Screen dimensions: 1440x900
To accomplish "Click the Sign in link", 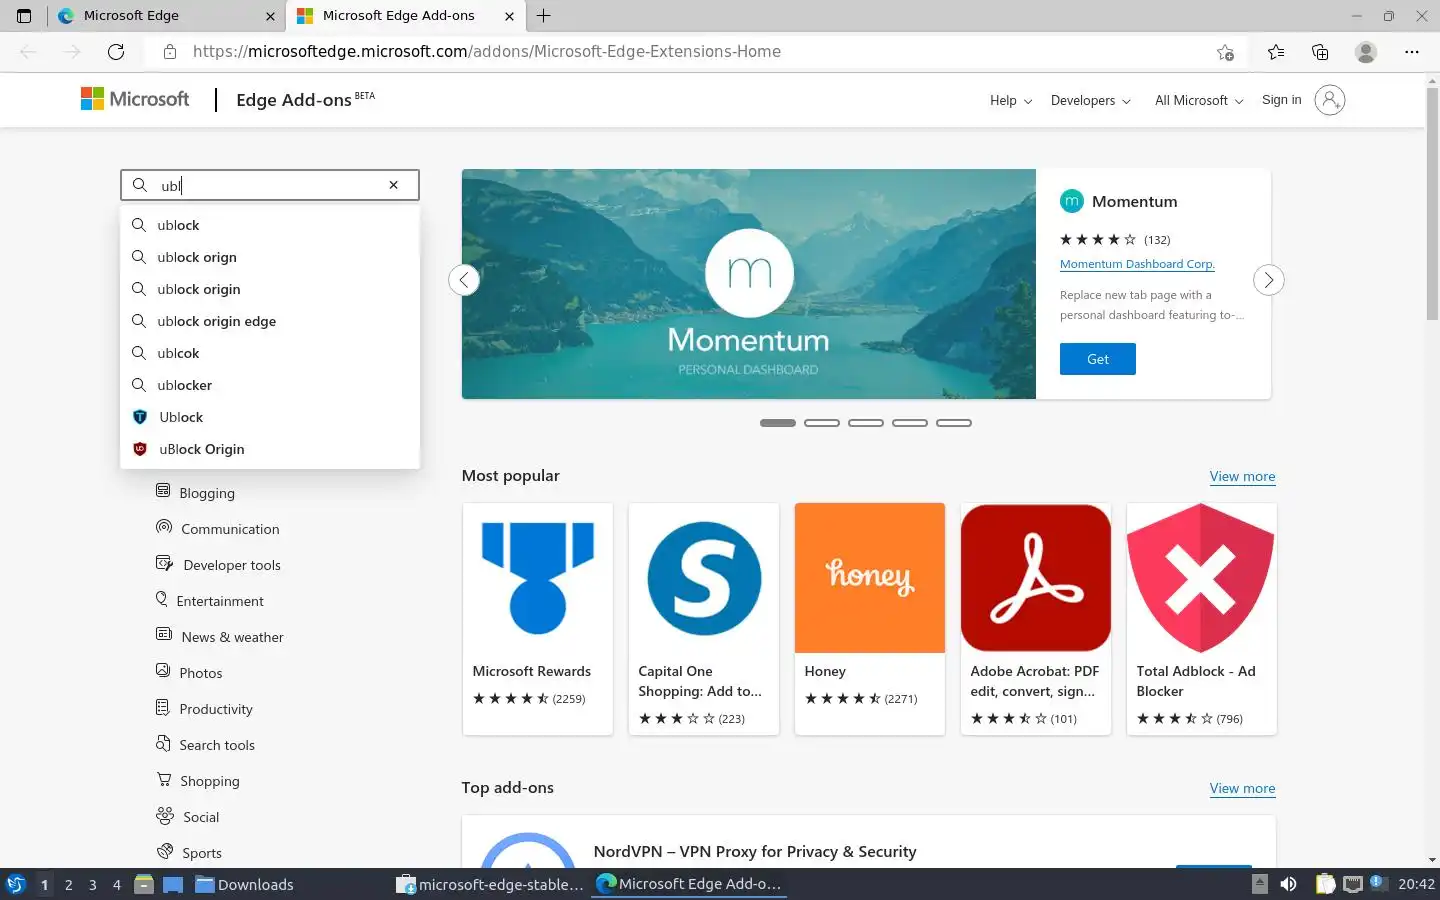I will click(1281, 99).
